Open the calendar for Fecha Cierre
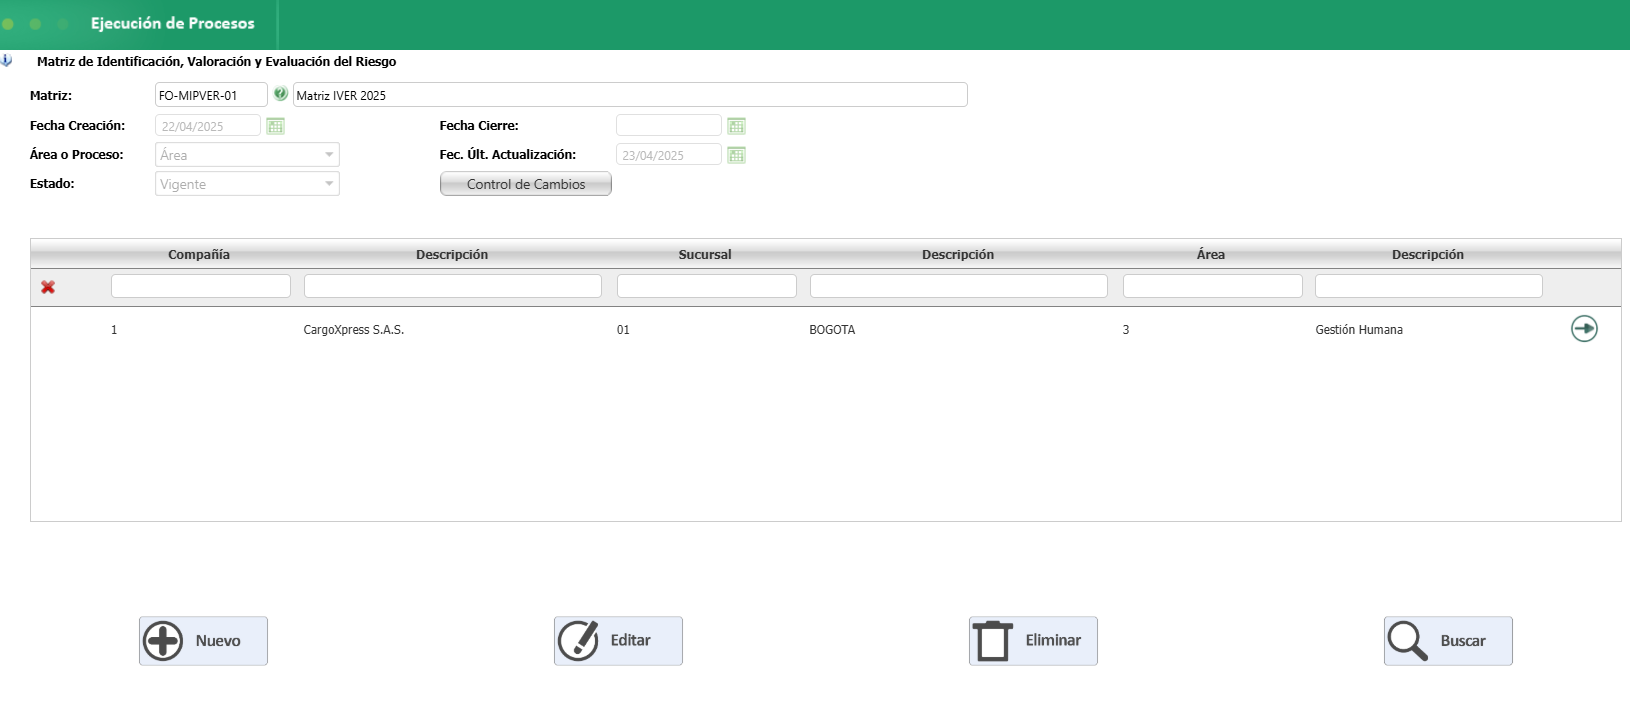Screen dimensions: 1630x718 737,126
